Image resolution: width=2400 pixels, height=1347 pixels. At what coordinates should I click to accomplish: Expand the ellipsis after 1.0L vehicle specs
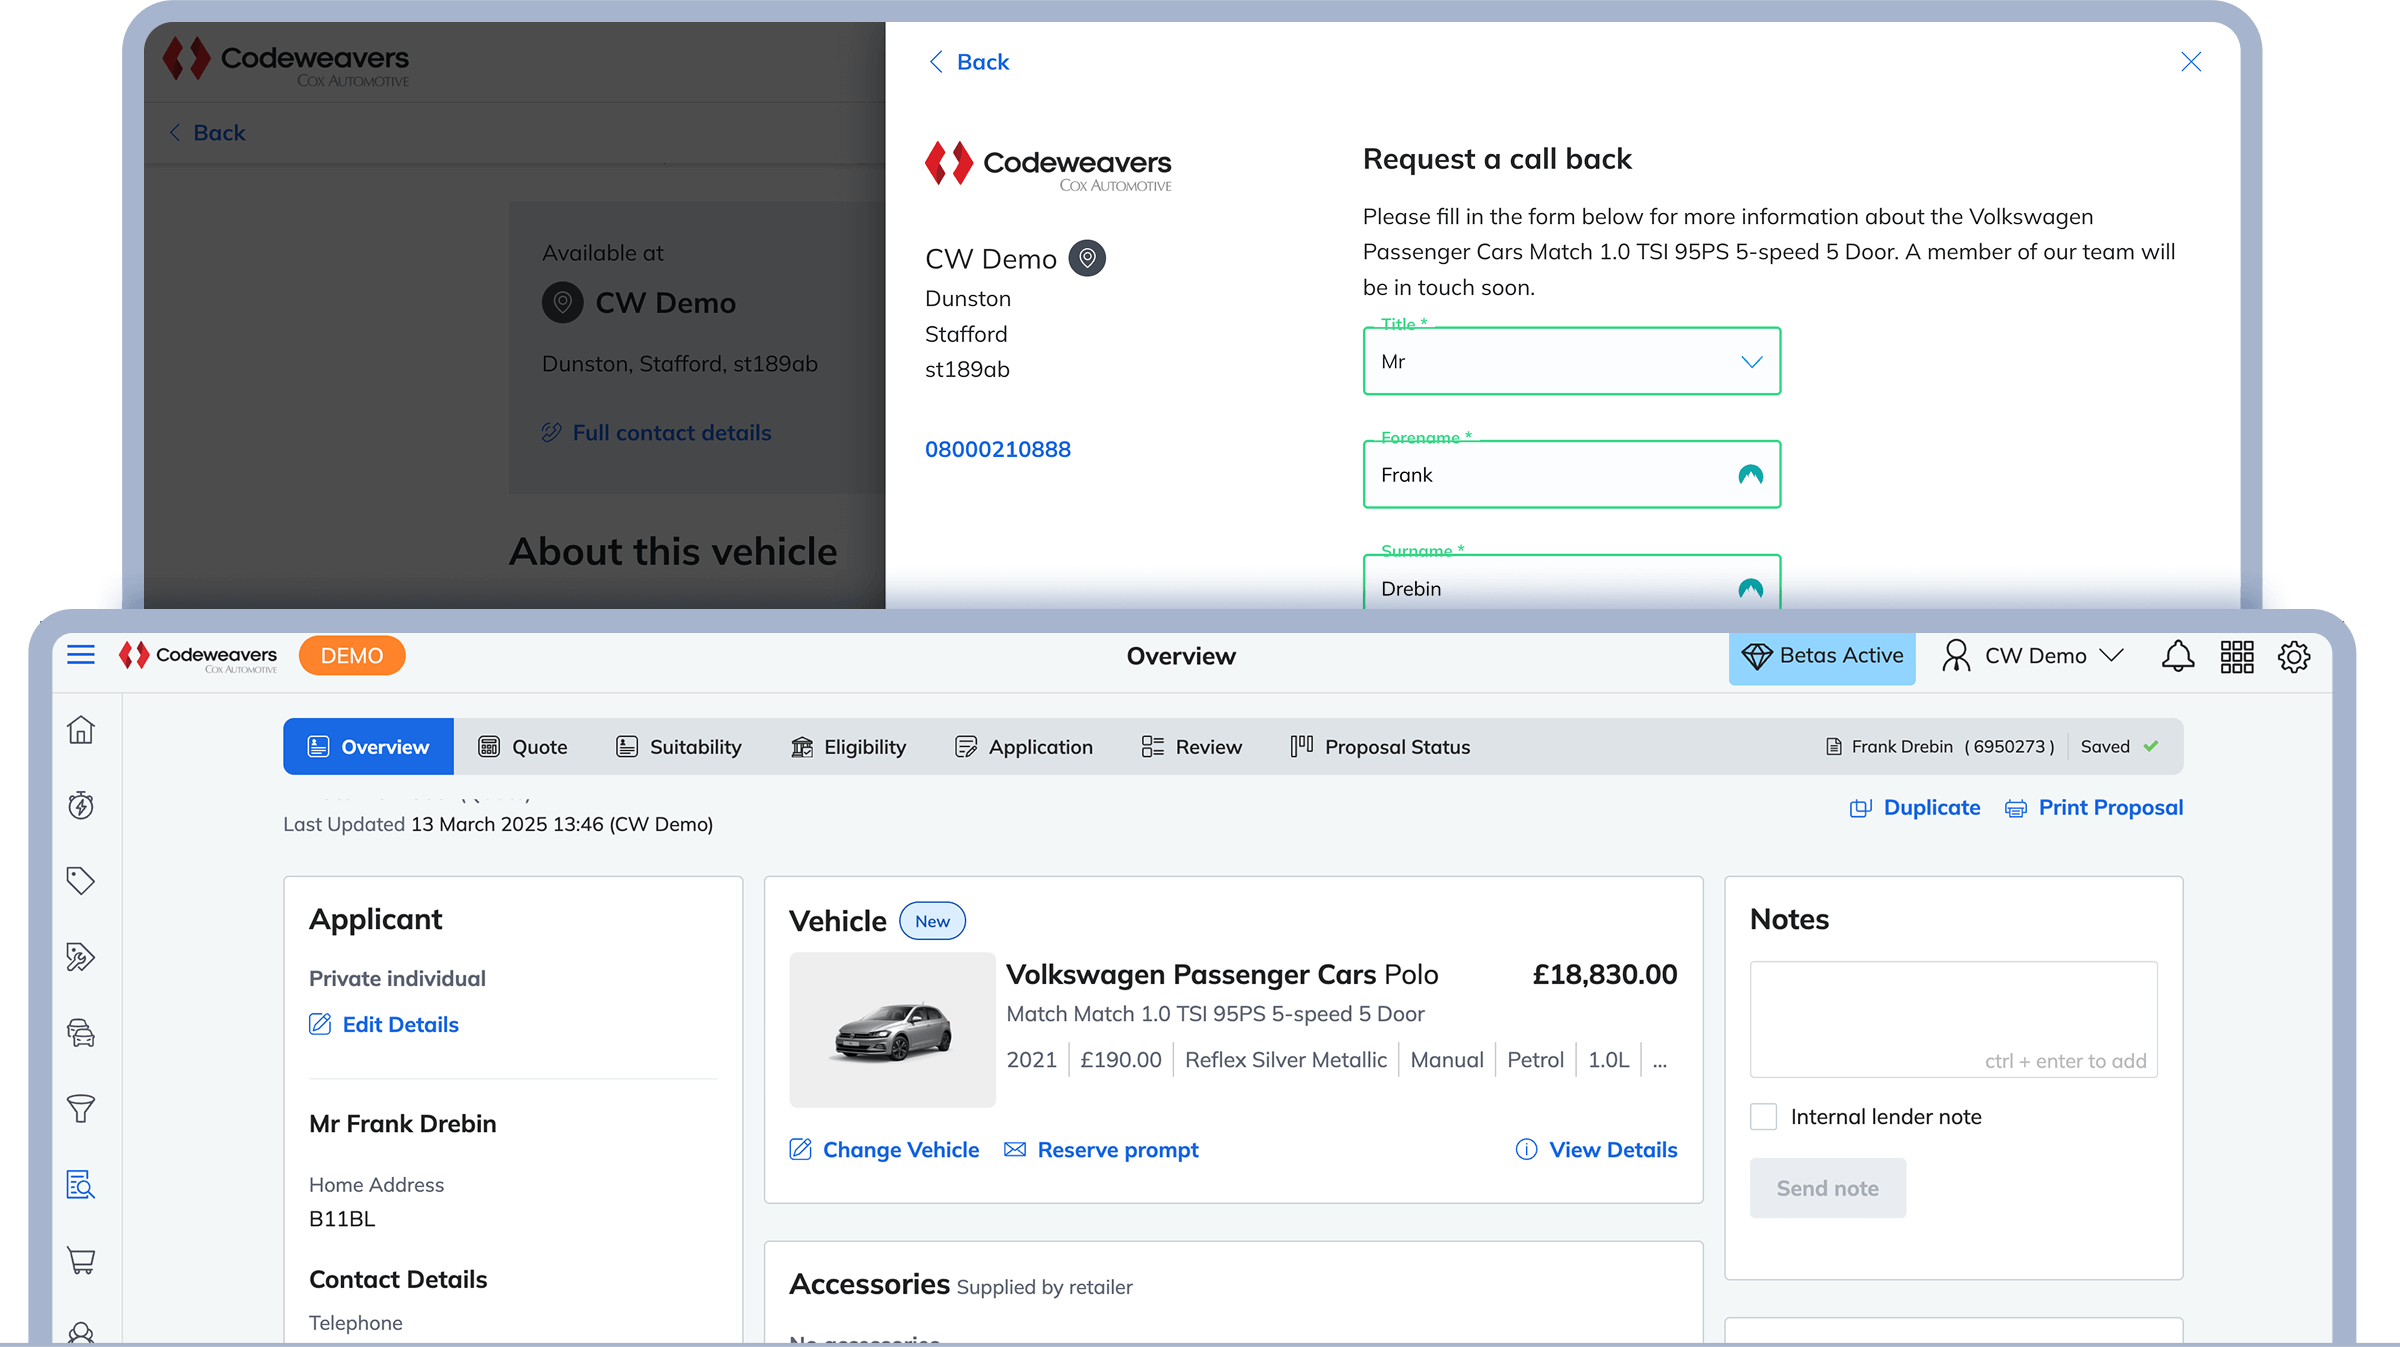pos(1660,1060)
